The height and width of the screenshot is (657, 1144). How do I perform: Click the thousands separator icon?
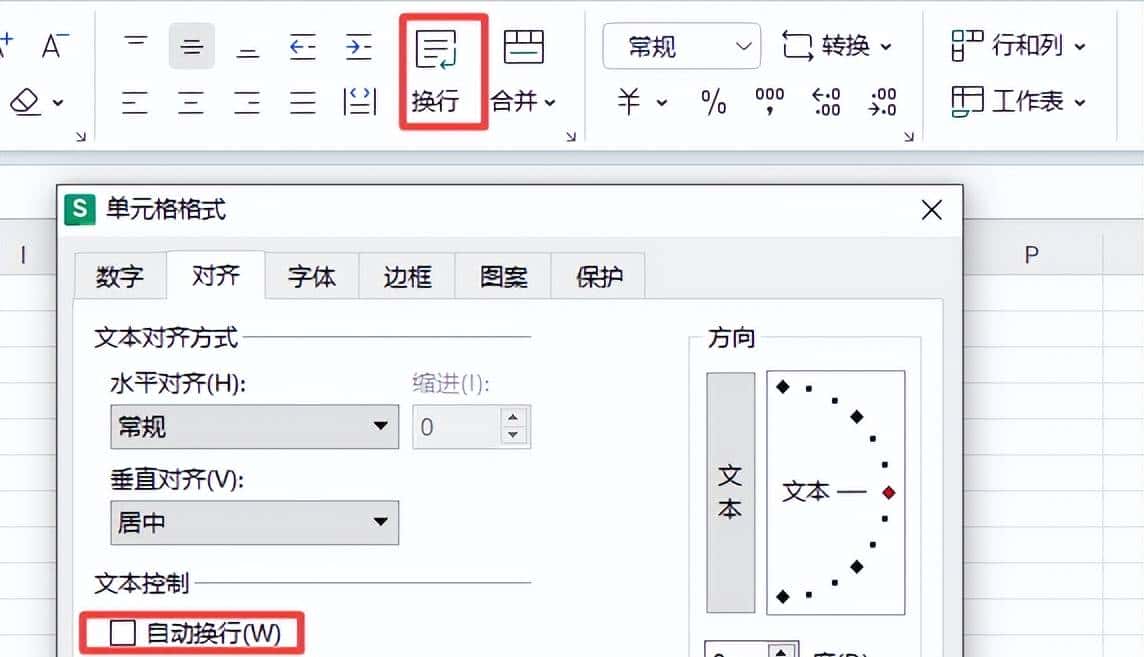(768, 101)
